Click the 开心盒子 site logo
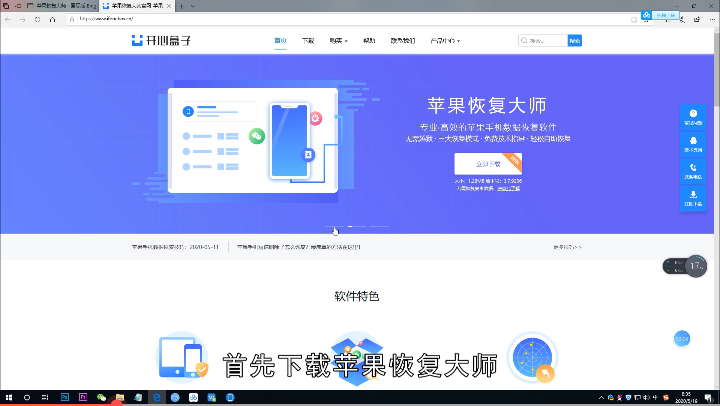This screenshot has width=720, height=406. click(x=161, y=40)
